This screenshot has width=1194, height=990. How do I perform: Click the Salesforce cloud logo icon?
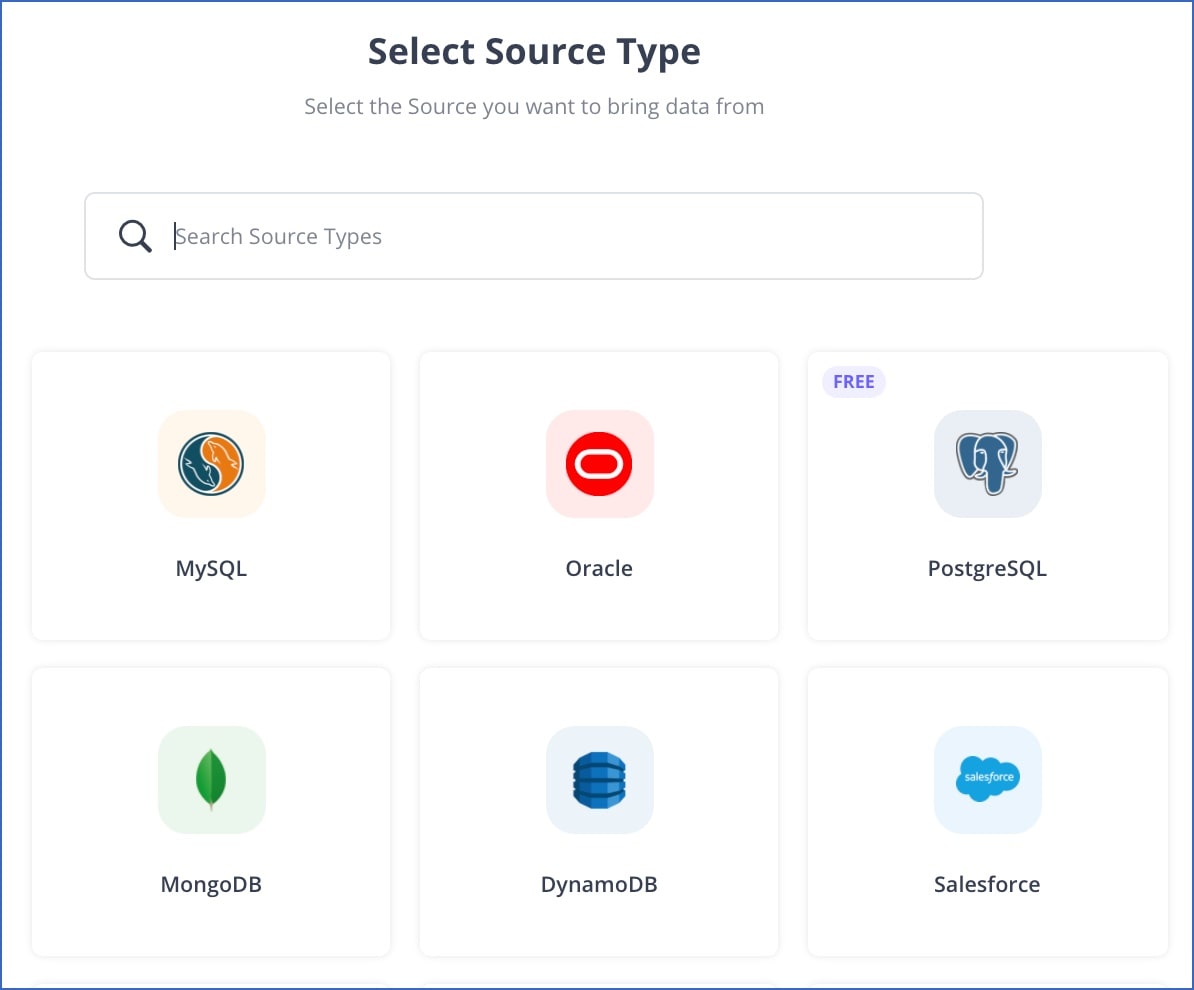(988, 779)
